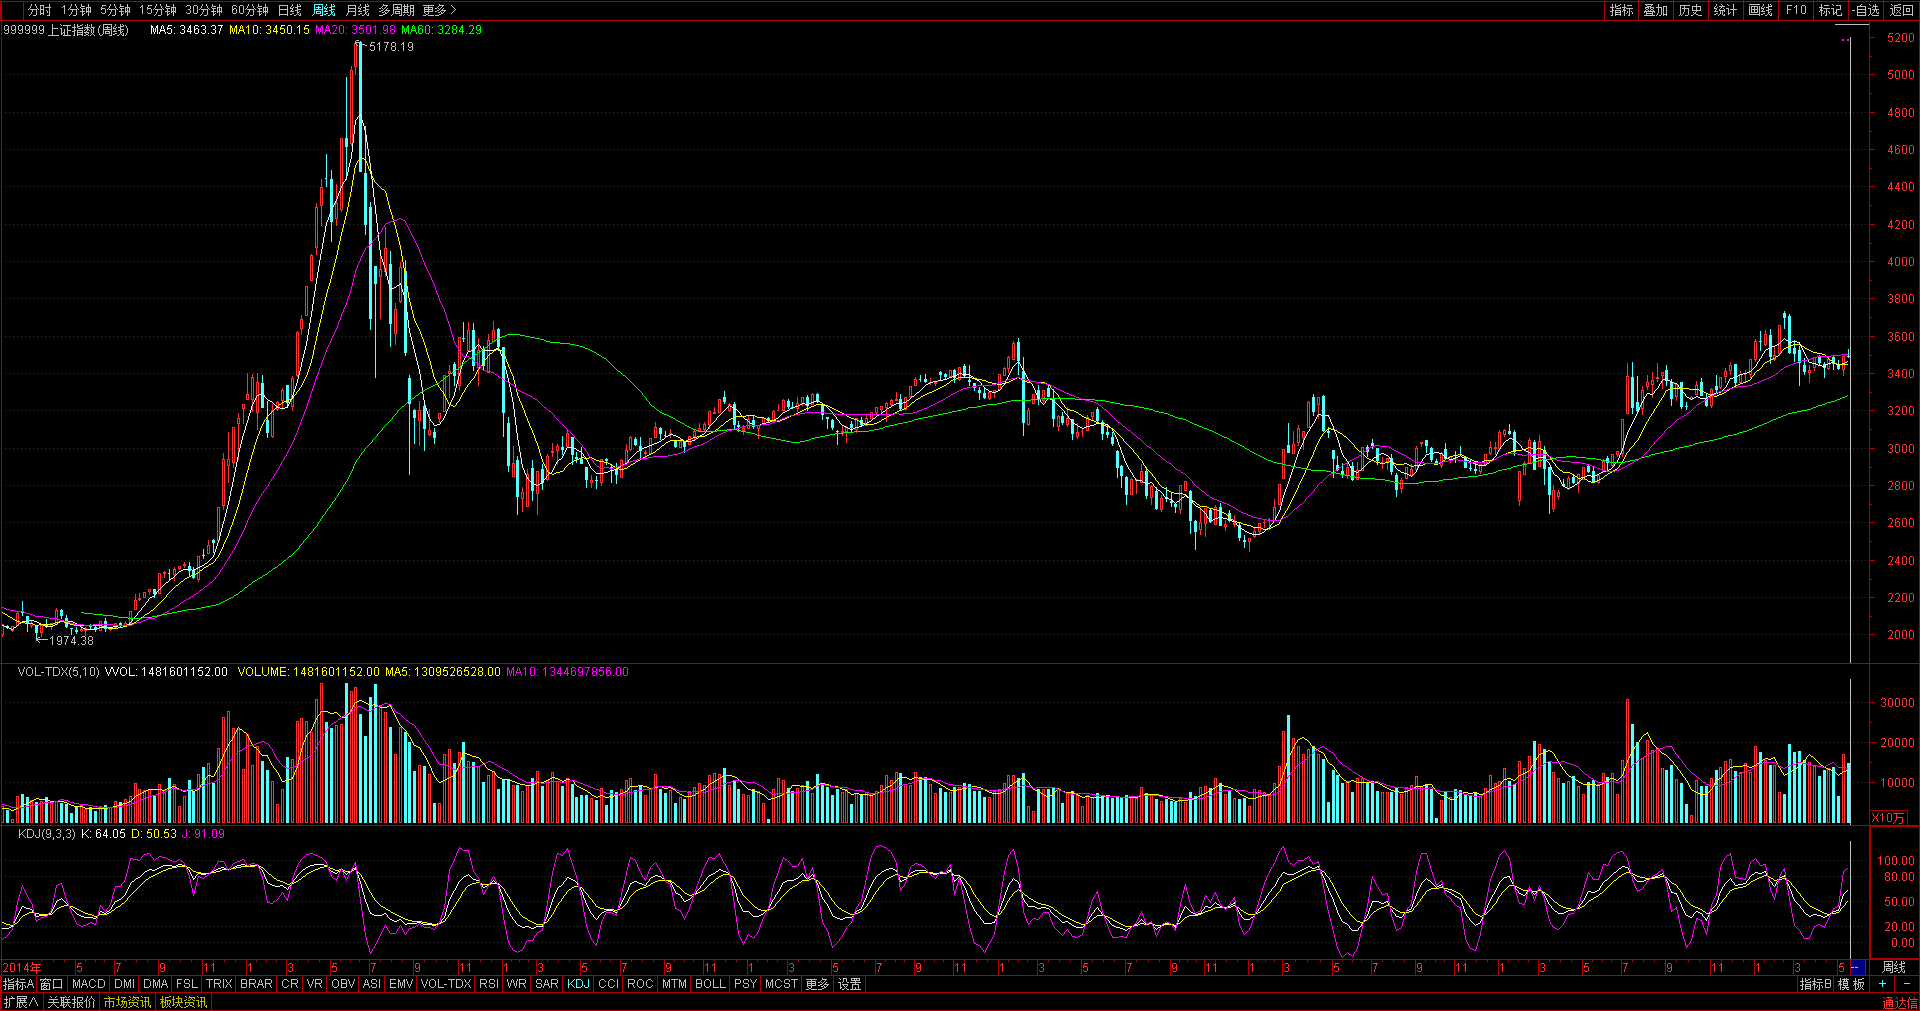The width and height of the screenshot is (1920, 1011).
Task: Select the CCI indicator
Action: (608, 984)
